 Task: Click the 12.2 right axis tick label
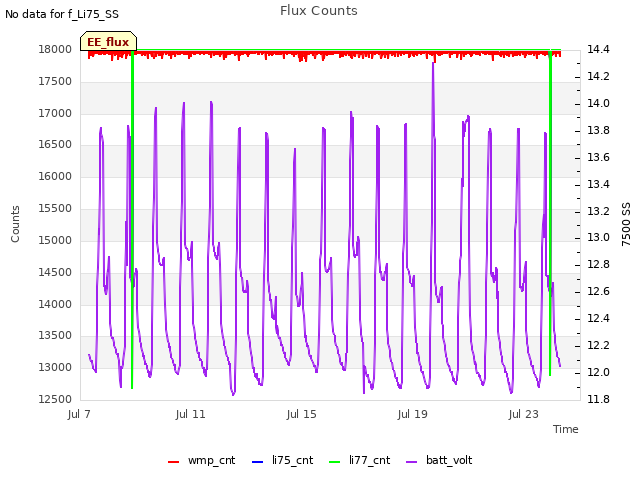pyautogui.click(x=598, y=345)
